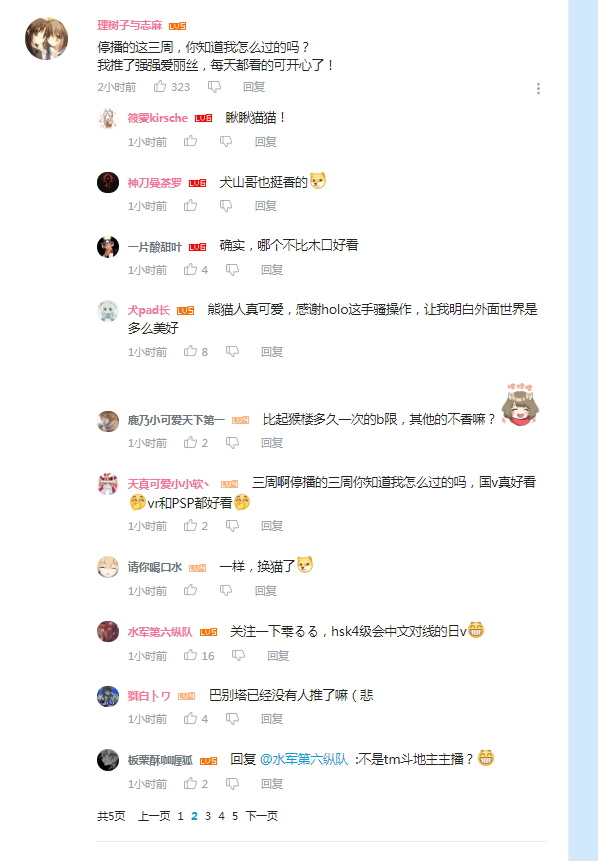Screen dimensions: 598x861
Task: Like 水军第六纵队's comment with 16 likes
Action: click(190, 655)
